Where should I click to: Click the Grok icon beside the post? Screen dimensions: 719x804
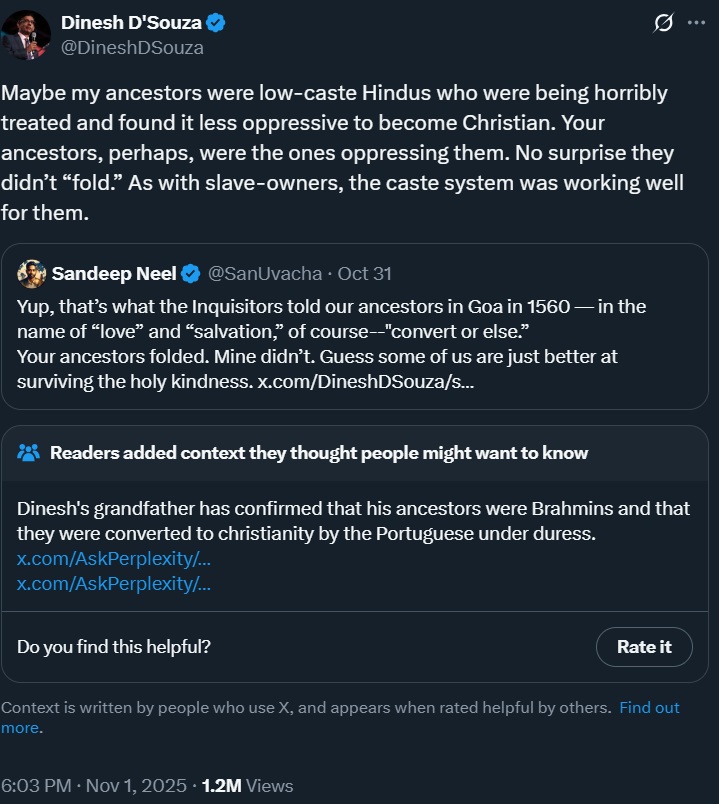(661, 23)
